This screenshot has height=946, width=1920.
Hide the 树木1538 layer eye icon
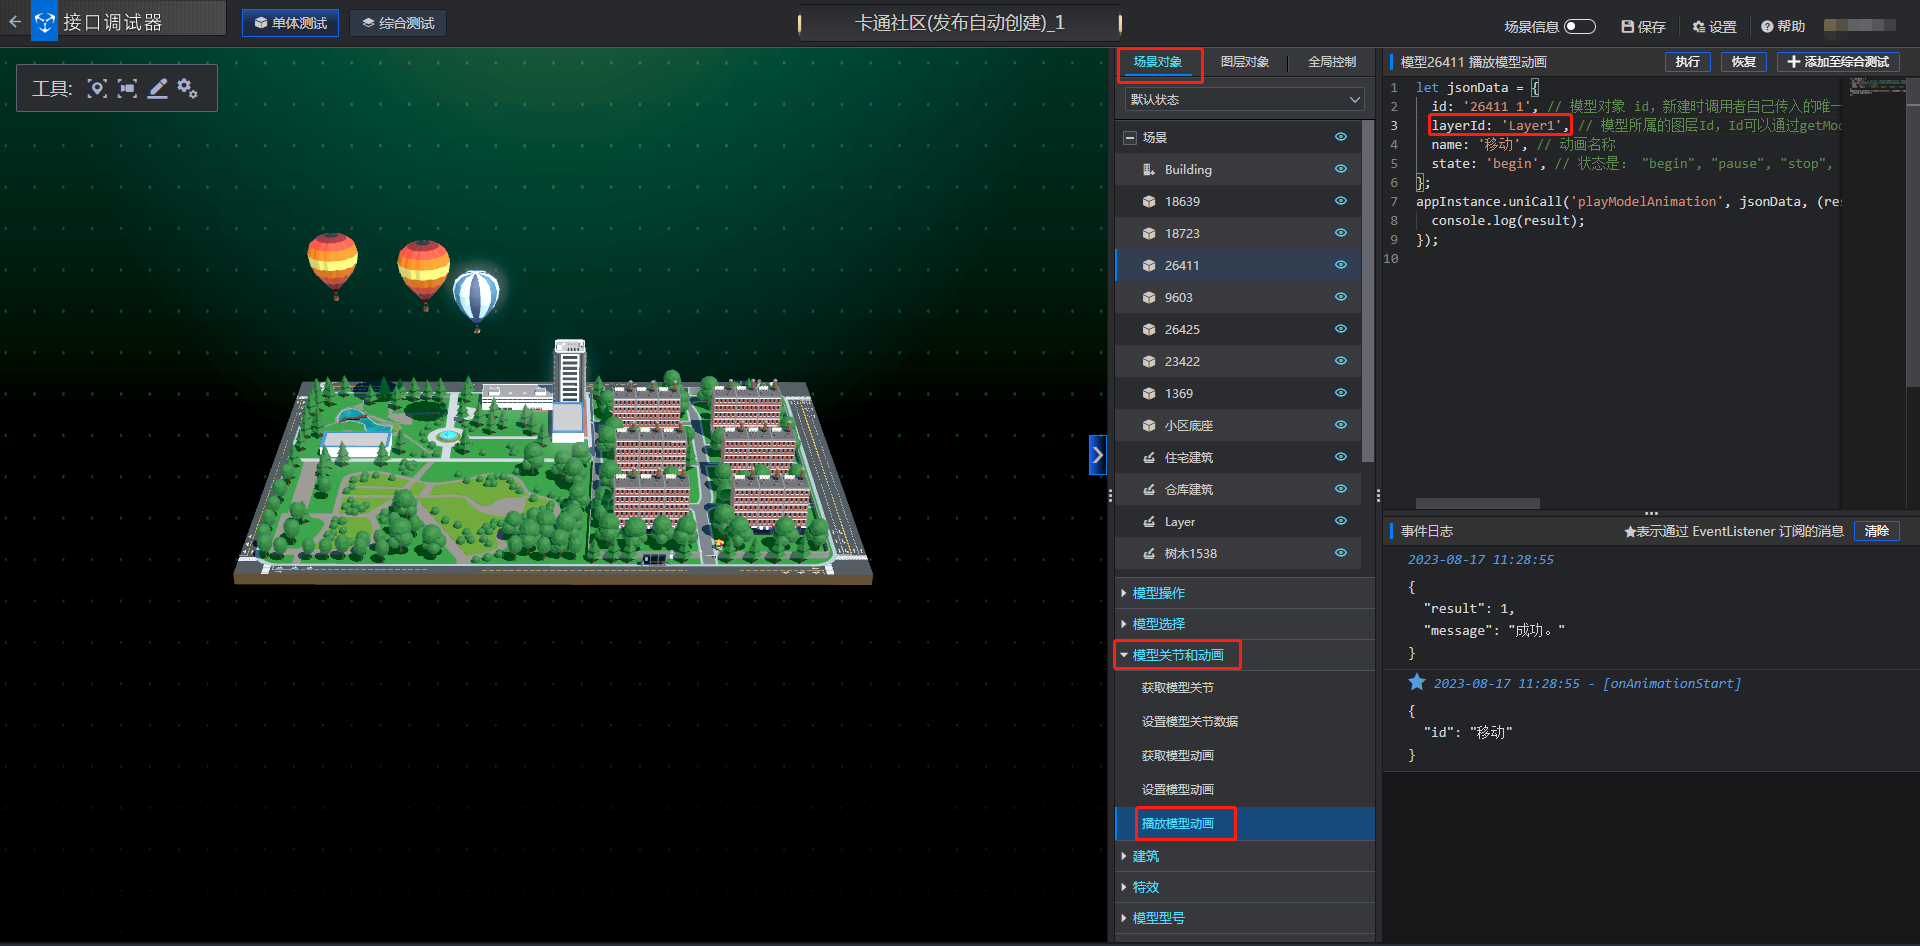tap(1340, 553)
